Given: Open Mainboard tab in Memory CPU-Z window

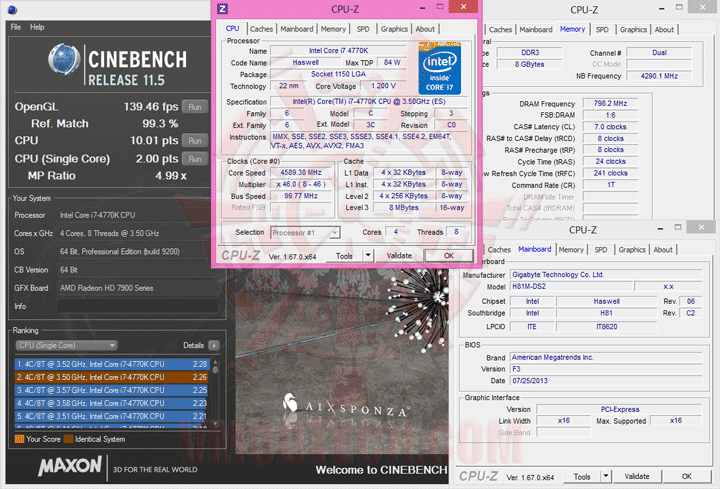Looking at the screenshot, I should [536, 29].
